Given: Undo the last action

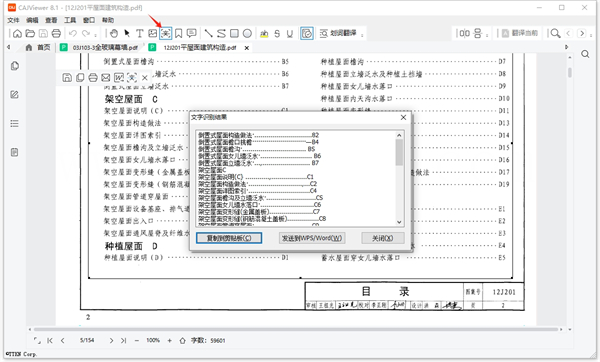Looking at the screenshot, I should 73,34.
